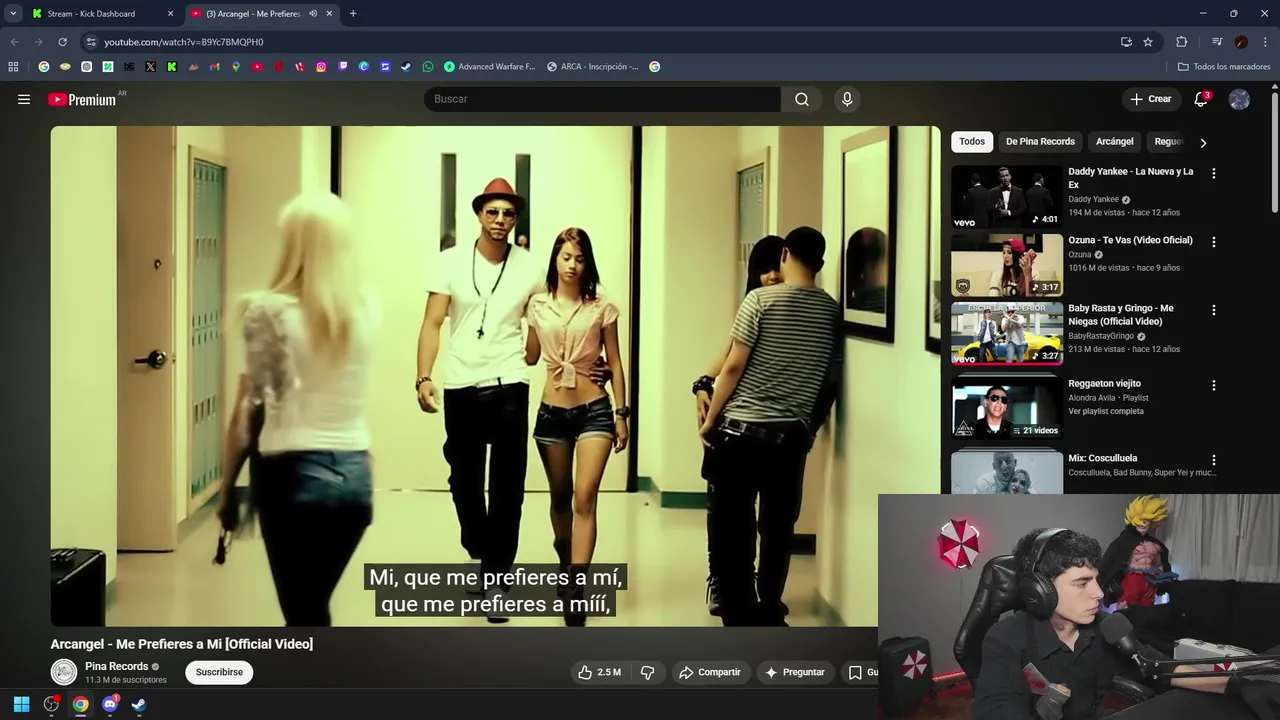Select the Todos filter chip
This screenshot has height=720, width=1280.
[x=972, y=142]
